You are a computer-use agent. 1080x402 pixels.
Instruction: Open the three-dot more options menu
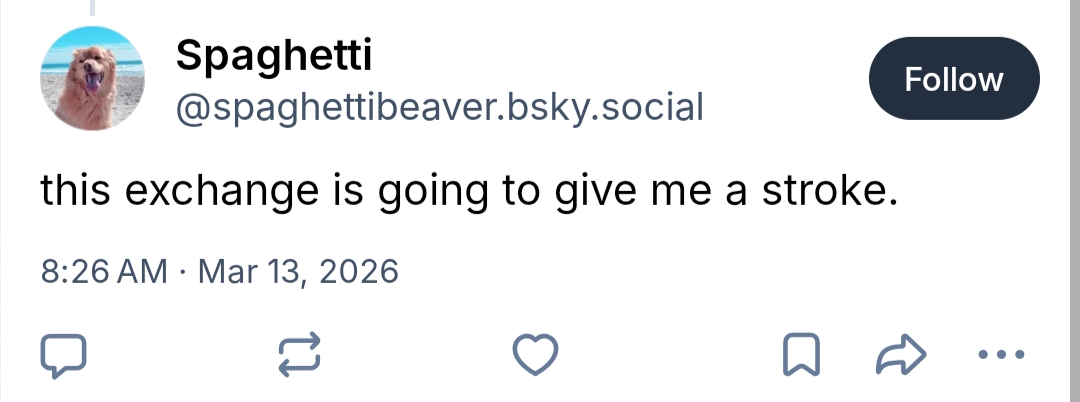point(998,354)
